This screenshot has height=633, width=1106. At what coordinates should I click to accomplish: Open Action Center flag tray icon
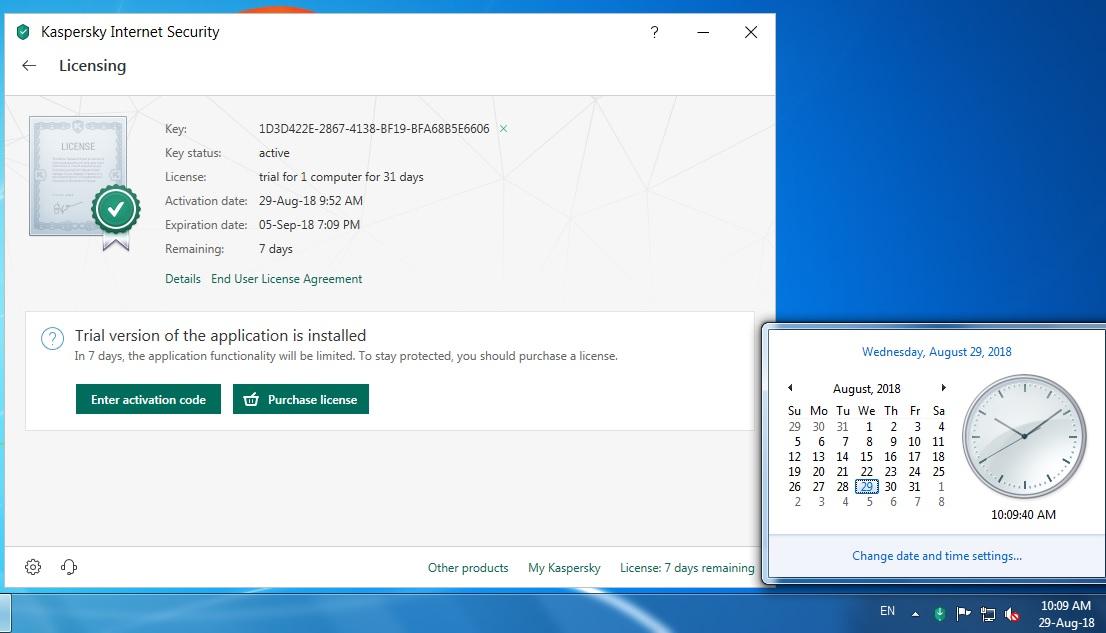pyautogui.click(x=964, y=613)
